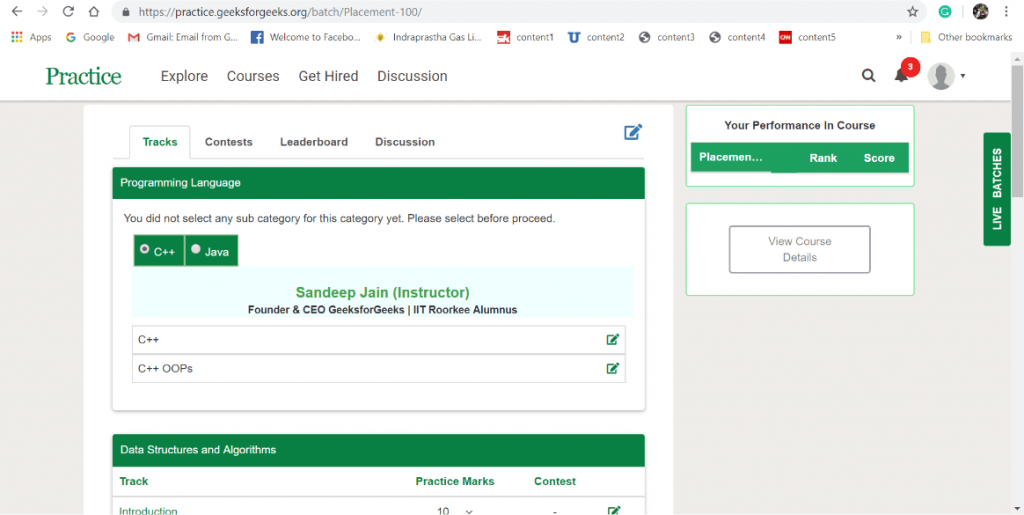Screen dimensions: 1024x515
Task: Click the search magnifier icon
Action: click(868, 76)
